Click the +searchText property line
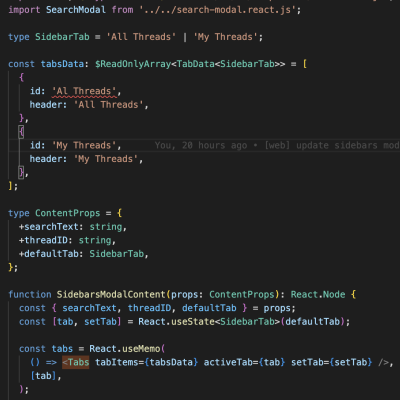400x400 pixels. click(x=73, y=227)
